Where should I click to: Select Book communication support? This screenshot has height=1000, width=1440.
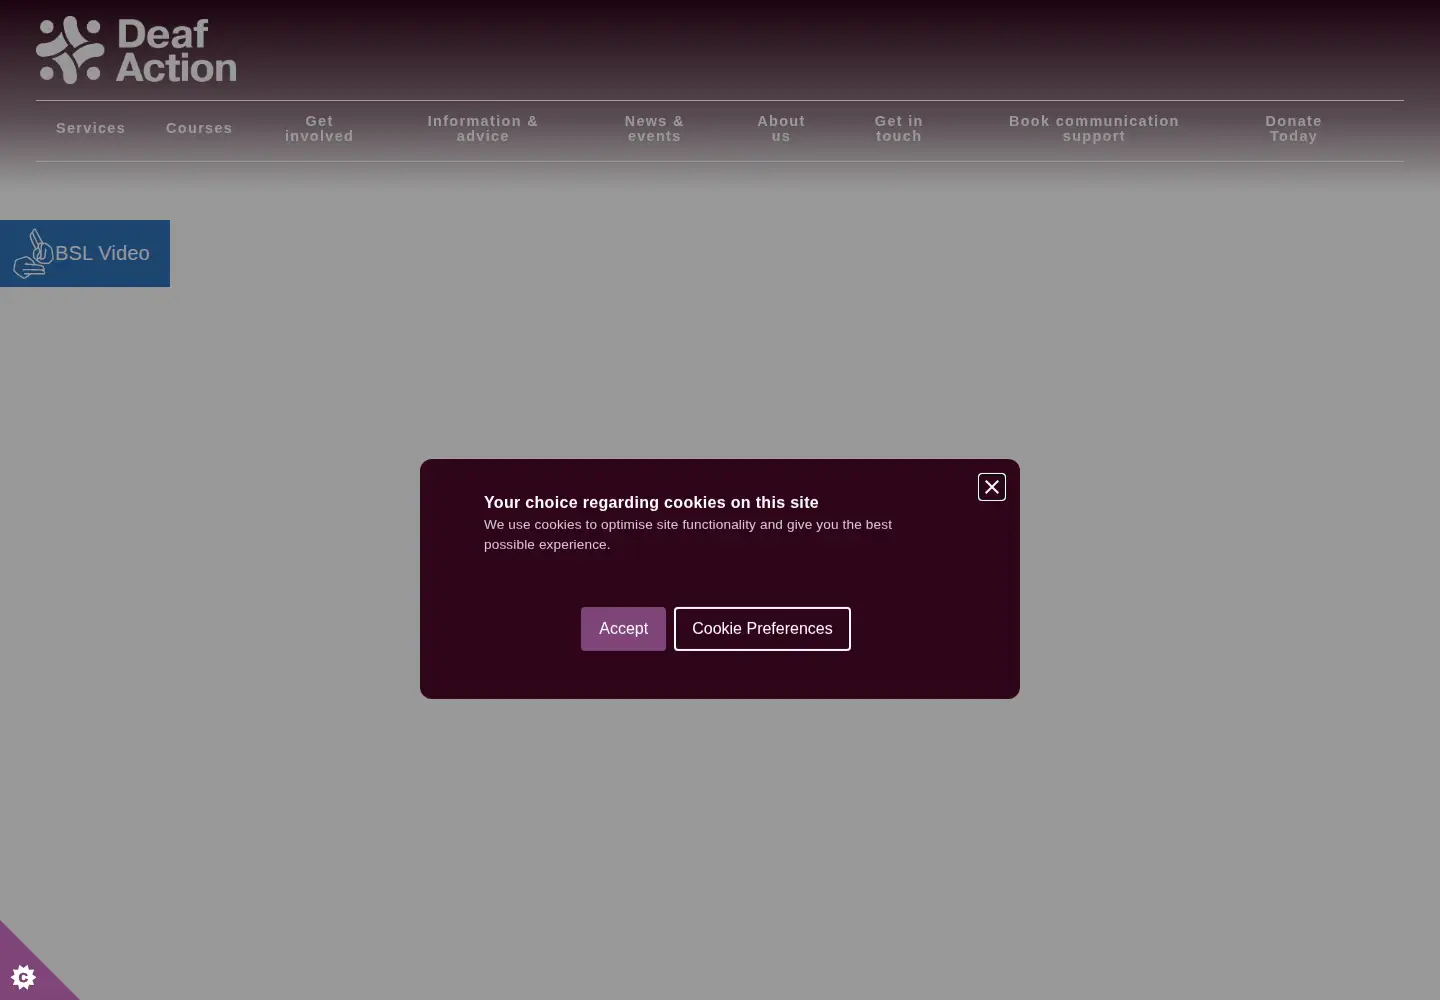tap(1094, 128)
